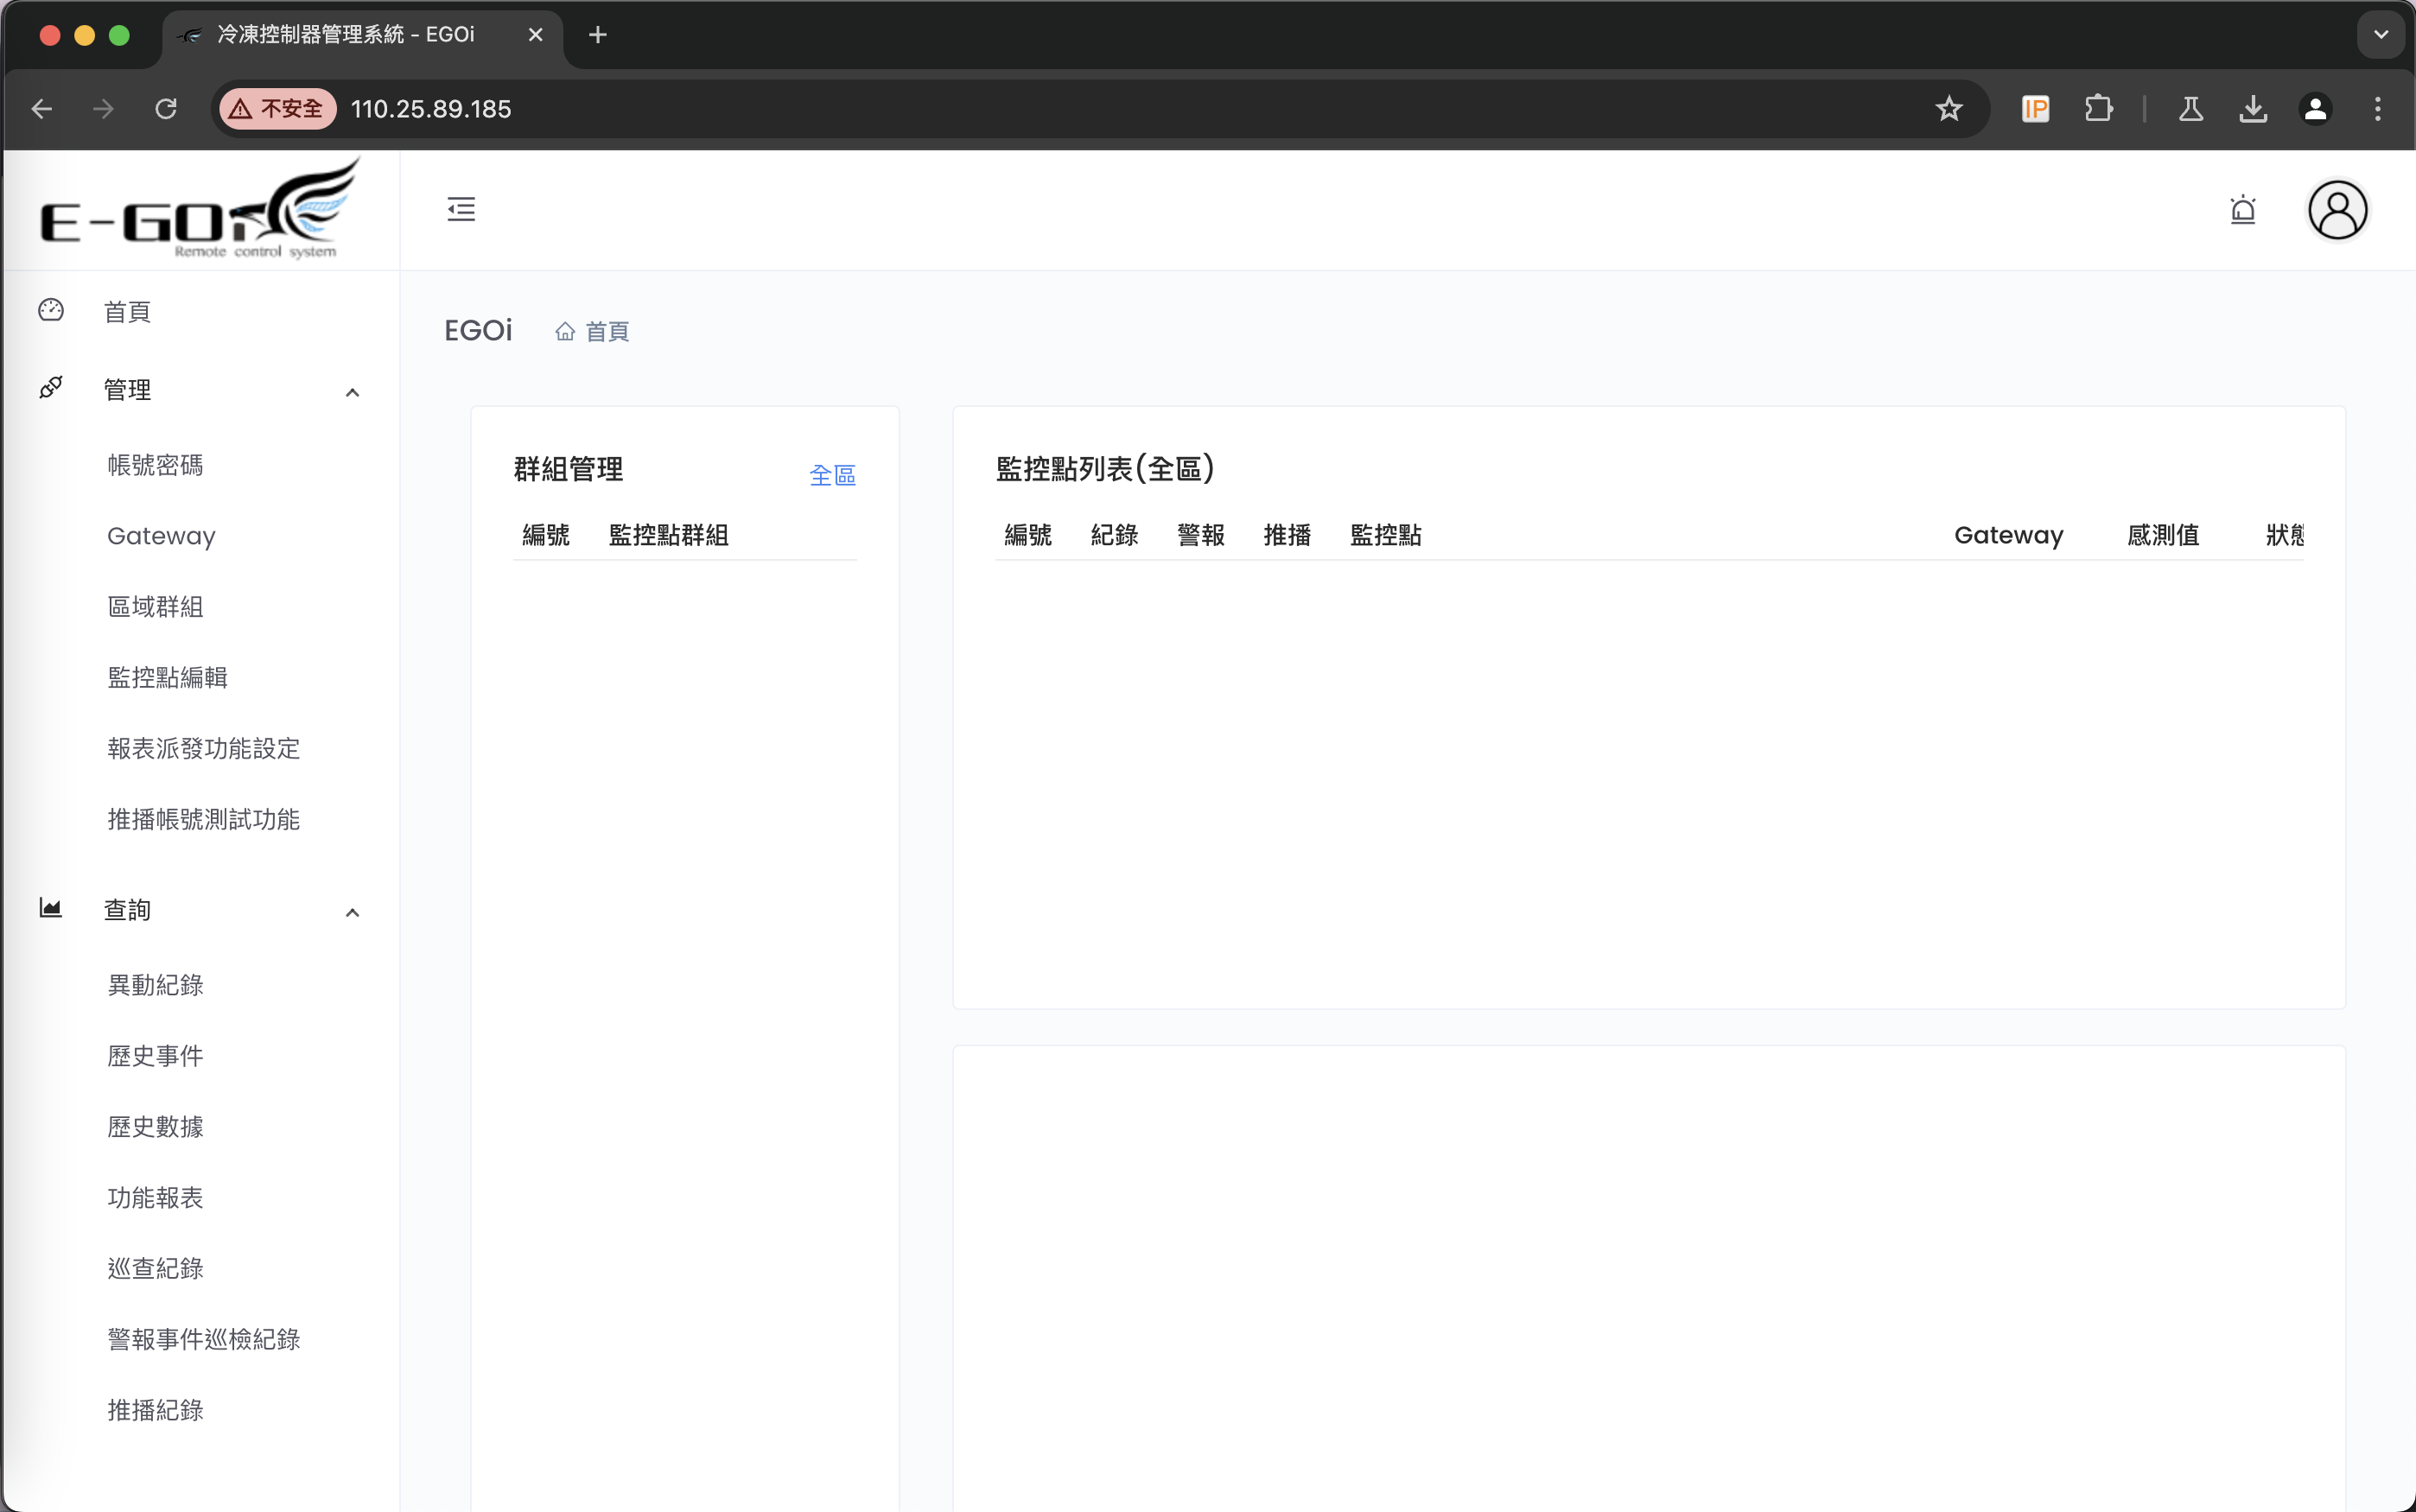The image size is (2416, 1512).
Task: Click the 不安全 security warning badge
Action: (x=277, y=108)
